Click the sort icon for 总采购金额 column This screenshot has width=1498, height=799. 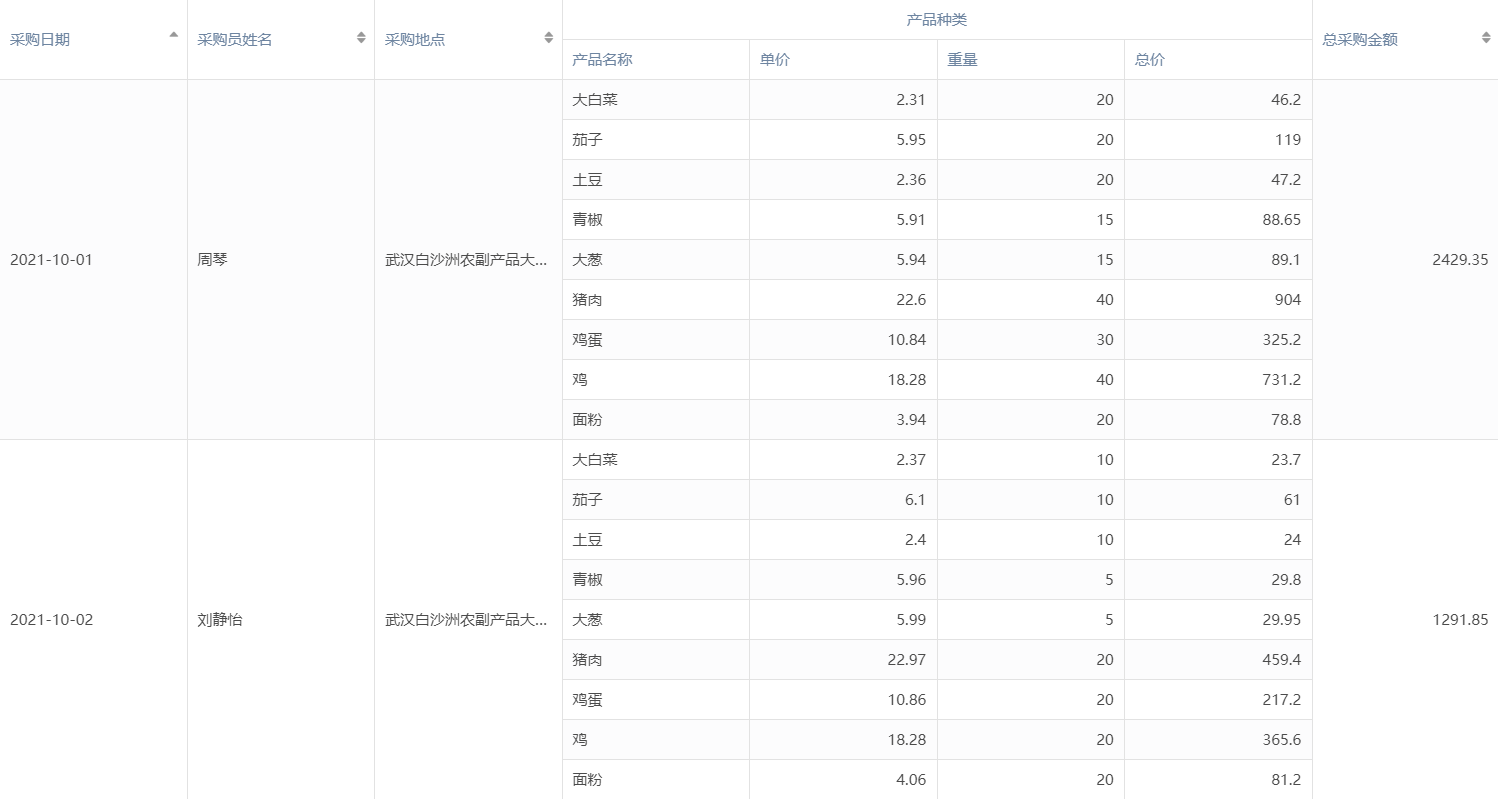(1486, 38)
